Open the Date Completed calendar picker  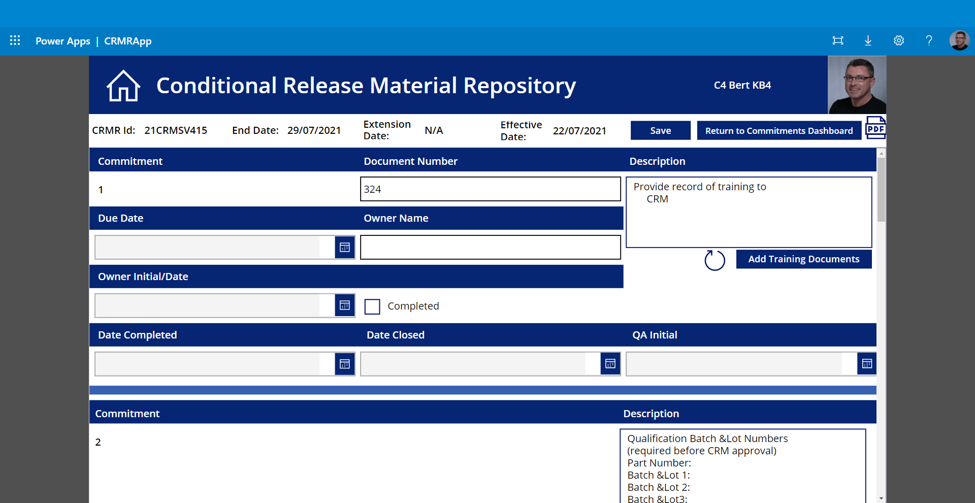pyautogui.click(x=344, y=364)
